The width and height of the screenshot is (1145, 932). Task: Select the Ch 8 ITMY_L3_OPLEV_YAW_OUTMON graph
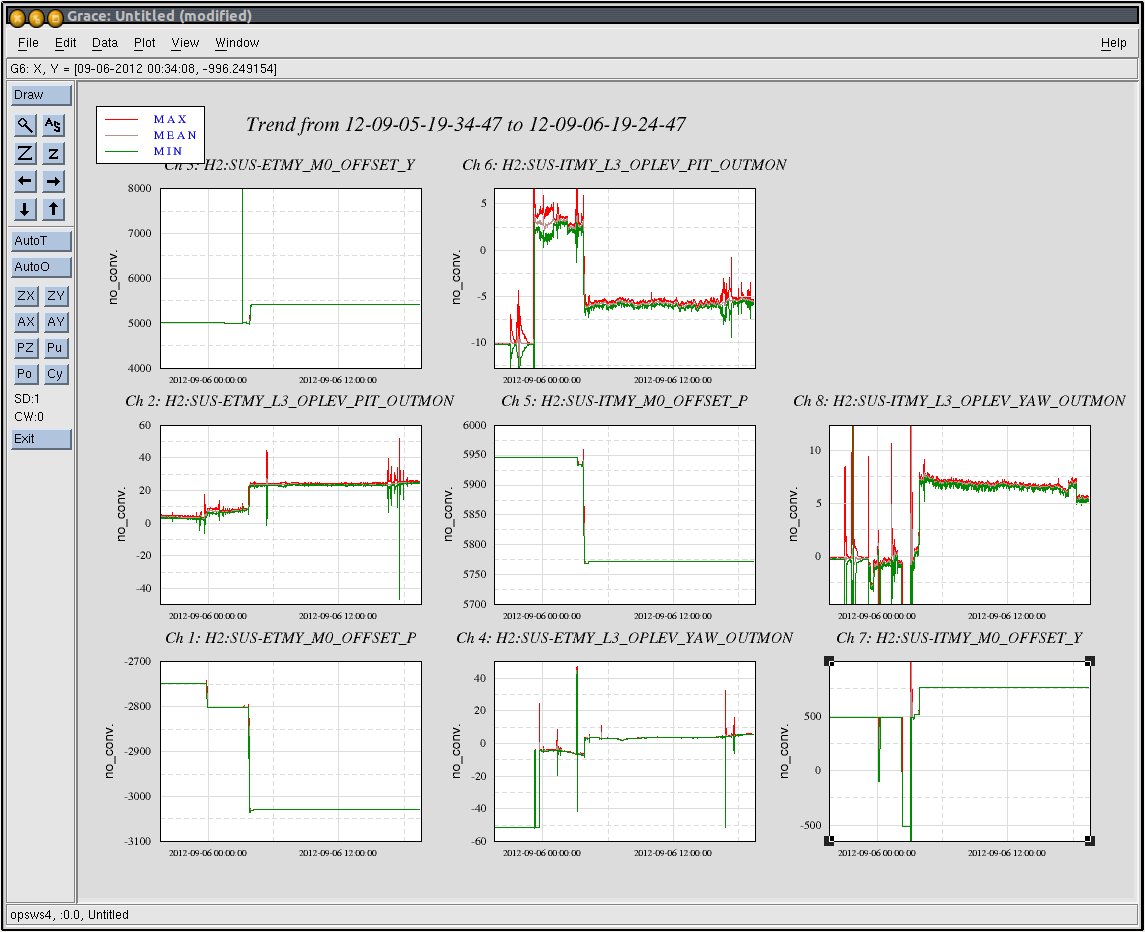pyautogui.click(x=960, y=515)
